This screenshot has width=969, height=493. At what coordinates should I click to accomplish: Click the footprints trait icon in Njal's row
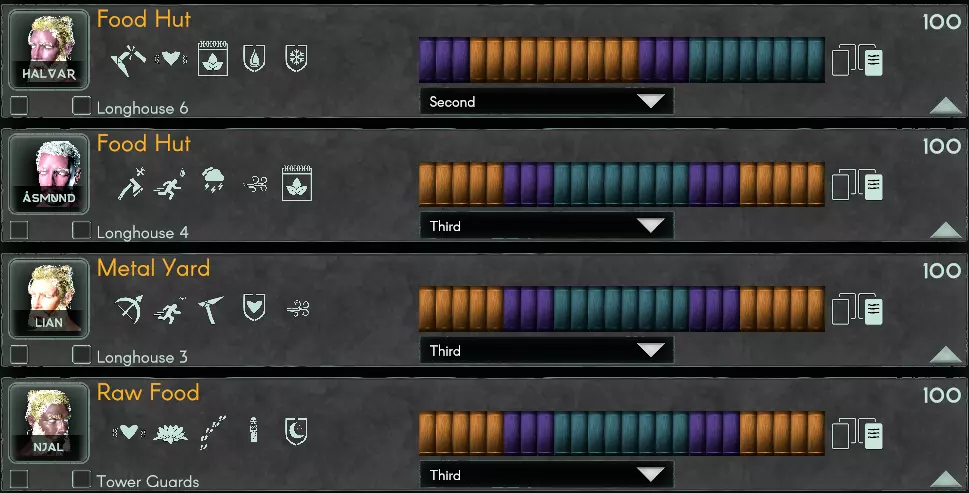click(213, 432)
